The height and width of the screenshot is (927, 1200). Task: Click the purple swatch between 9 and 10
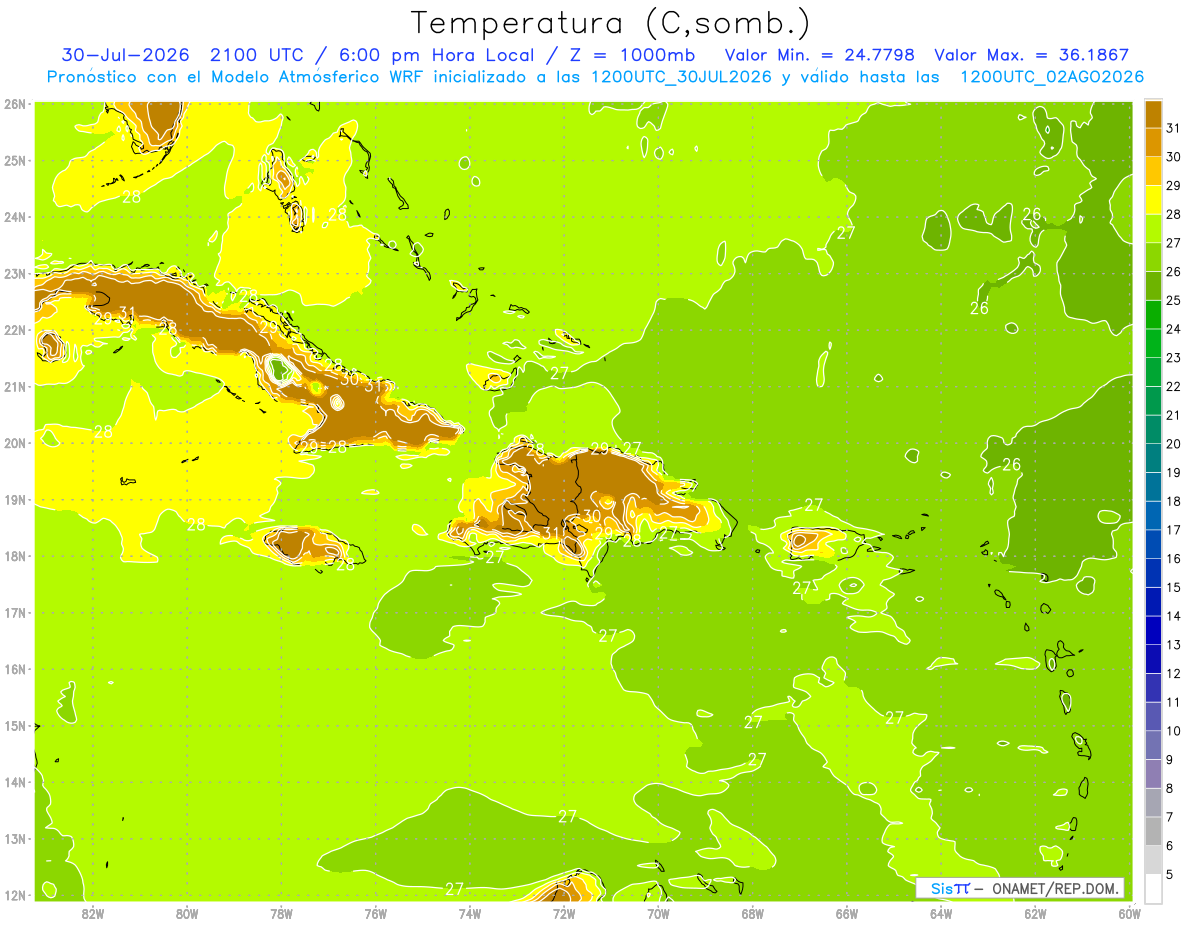(x=1153, y=745)
